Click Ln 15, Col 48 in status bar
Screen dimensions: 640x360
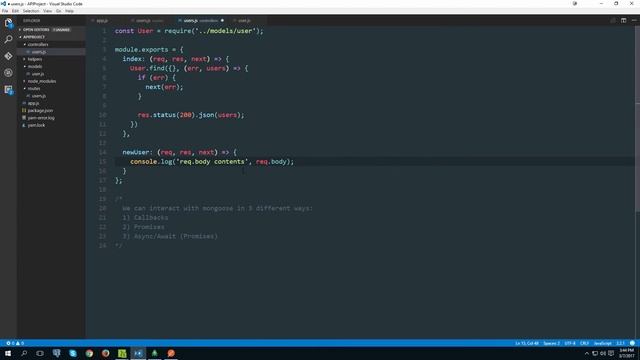click(527, 343)
